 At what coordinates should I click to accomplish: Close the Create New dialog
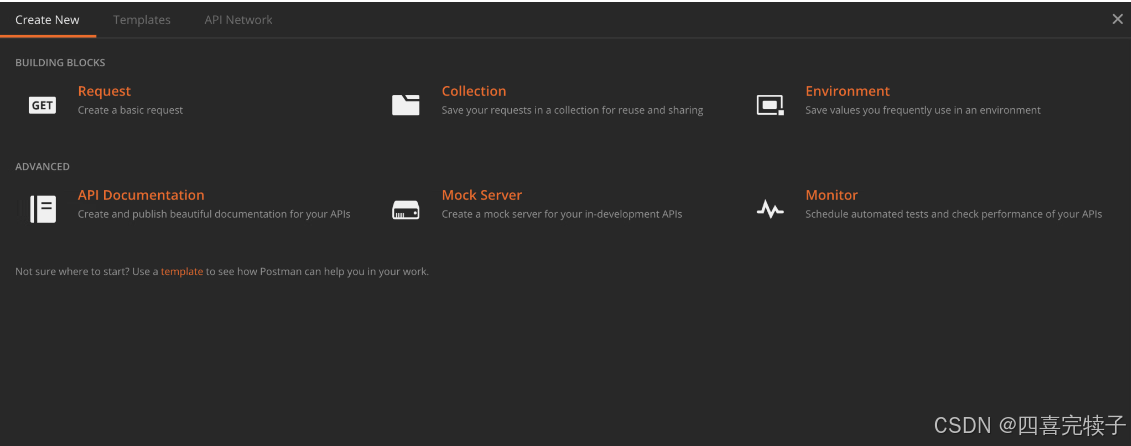pyautogui.click(x=1117, y=19)
